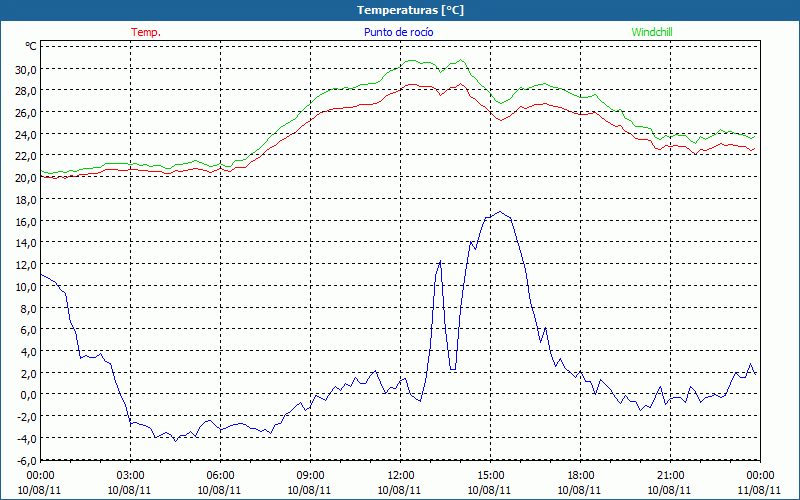Click the '30,0' y-axis value
The image size is (800, 500).
coord(26,70)
